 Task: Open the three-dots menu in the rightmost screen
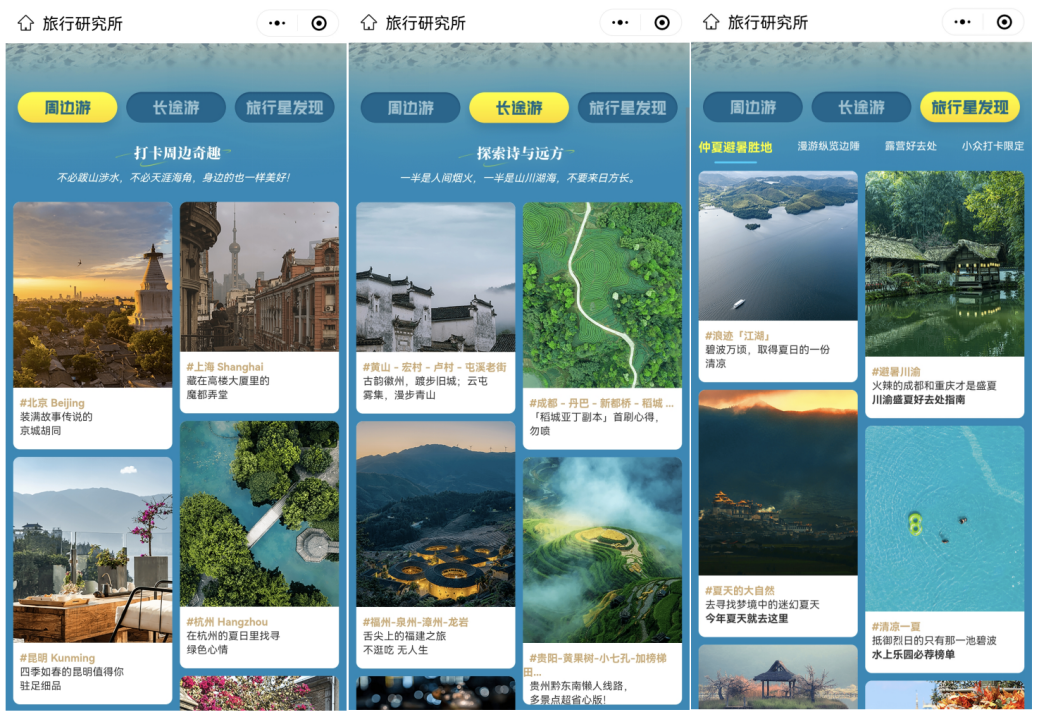tap(962, 23)
